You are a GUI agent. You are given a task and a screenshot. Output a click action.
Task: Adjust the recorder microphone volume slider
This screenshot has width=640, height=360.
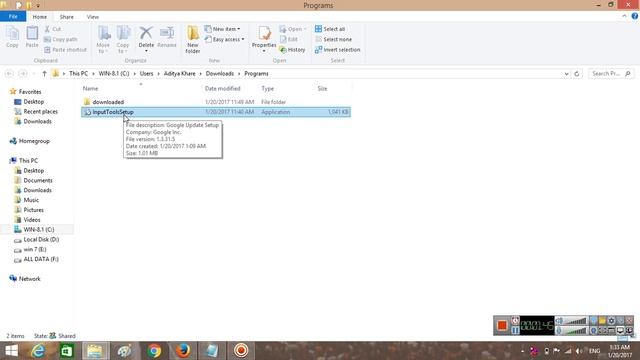[575, 331]
